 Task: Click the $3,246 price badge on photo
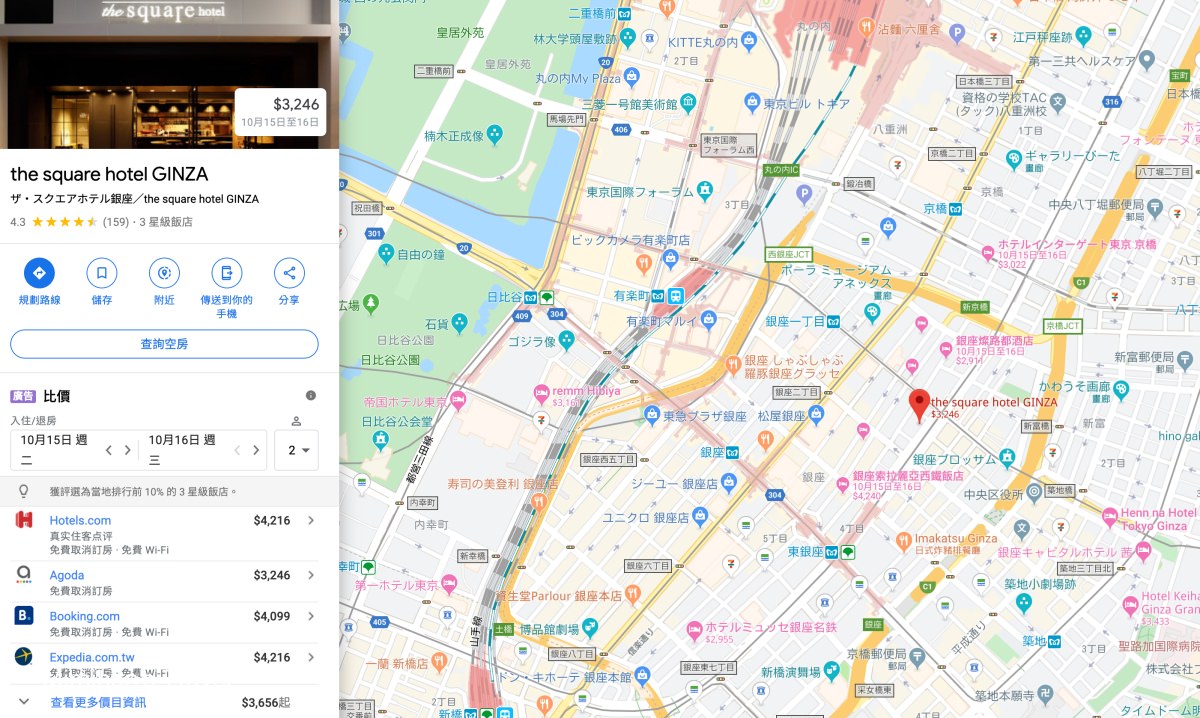click(x=280, y=111)
